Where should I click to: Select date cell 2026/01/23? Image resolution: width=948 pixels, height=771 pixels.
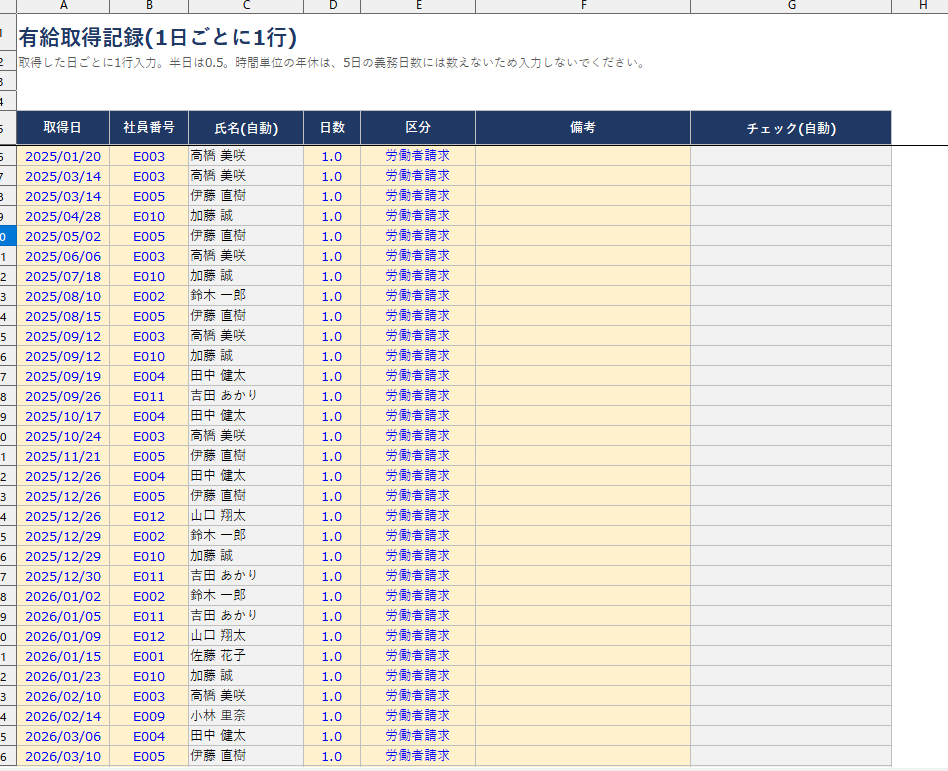tap(63, 675)
